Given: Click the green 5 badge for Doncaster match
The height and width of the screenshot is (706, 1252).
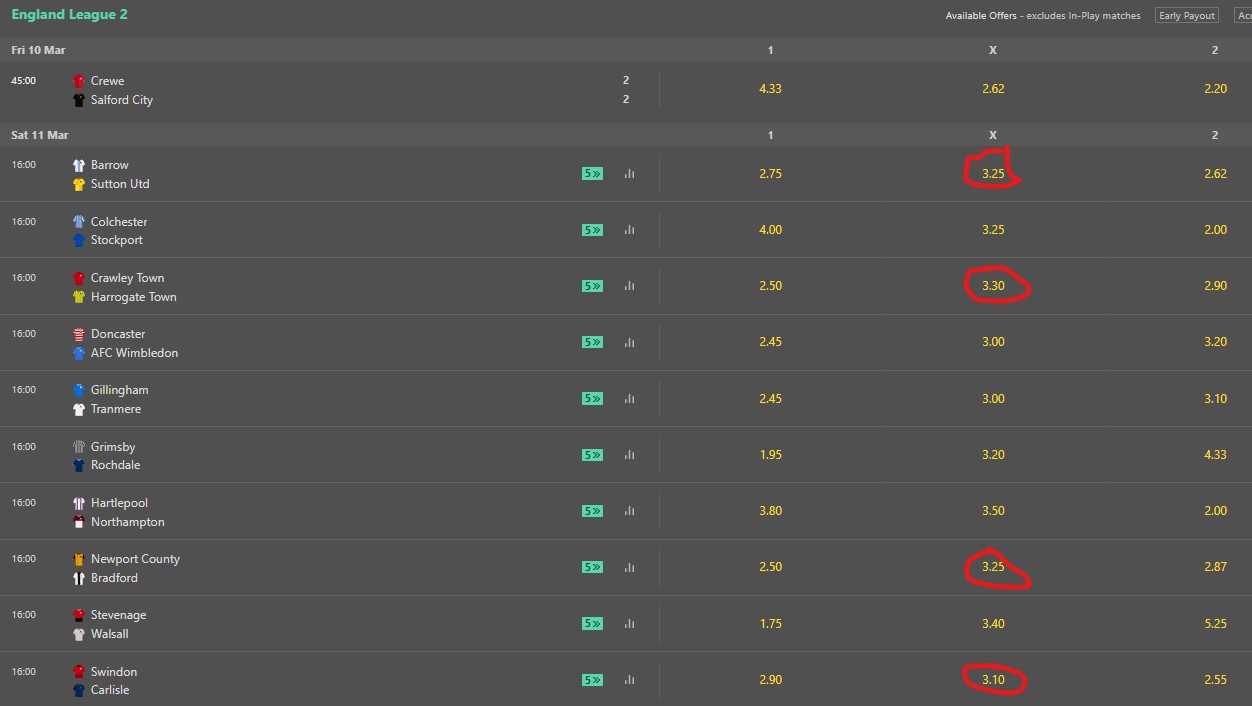Looking at the screenshot, I should pyautogui.click(x=593, y=342).
